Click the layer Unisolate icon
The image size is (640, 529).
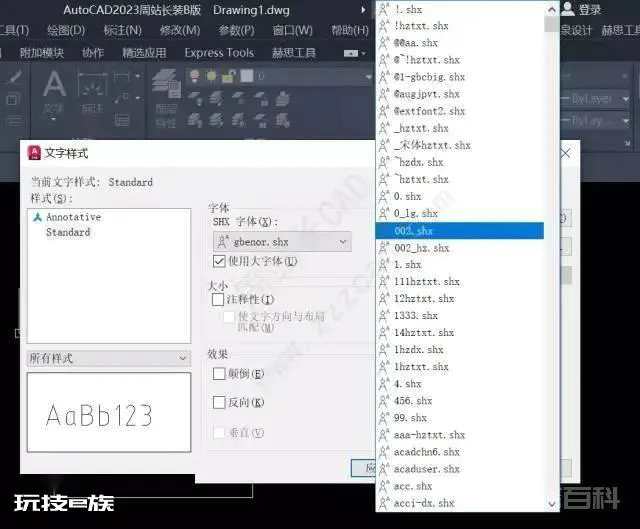pos(216,120)
